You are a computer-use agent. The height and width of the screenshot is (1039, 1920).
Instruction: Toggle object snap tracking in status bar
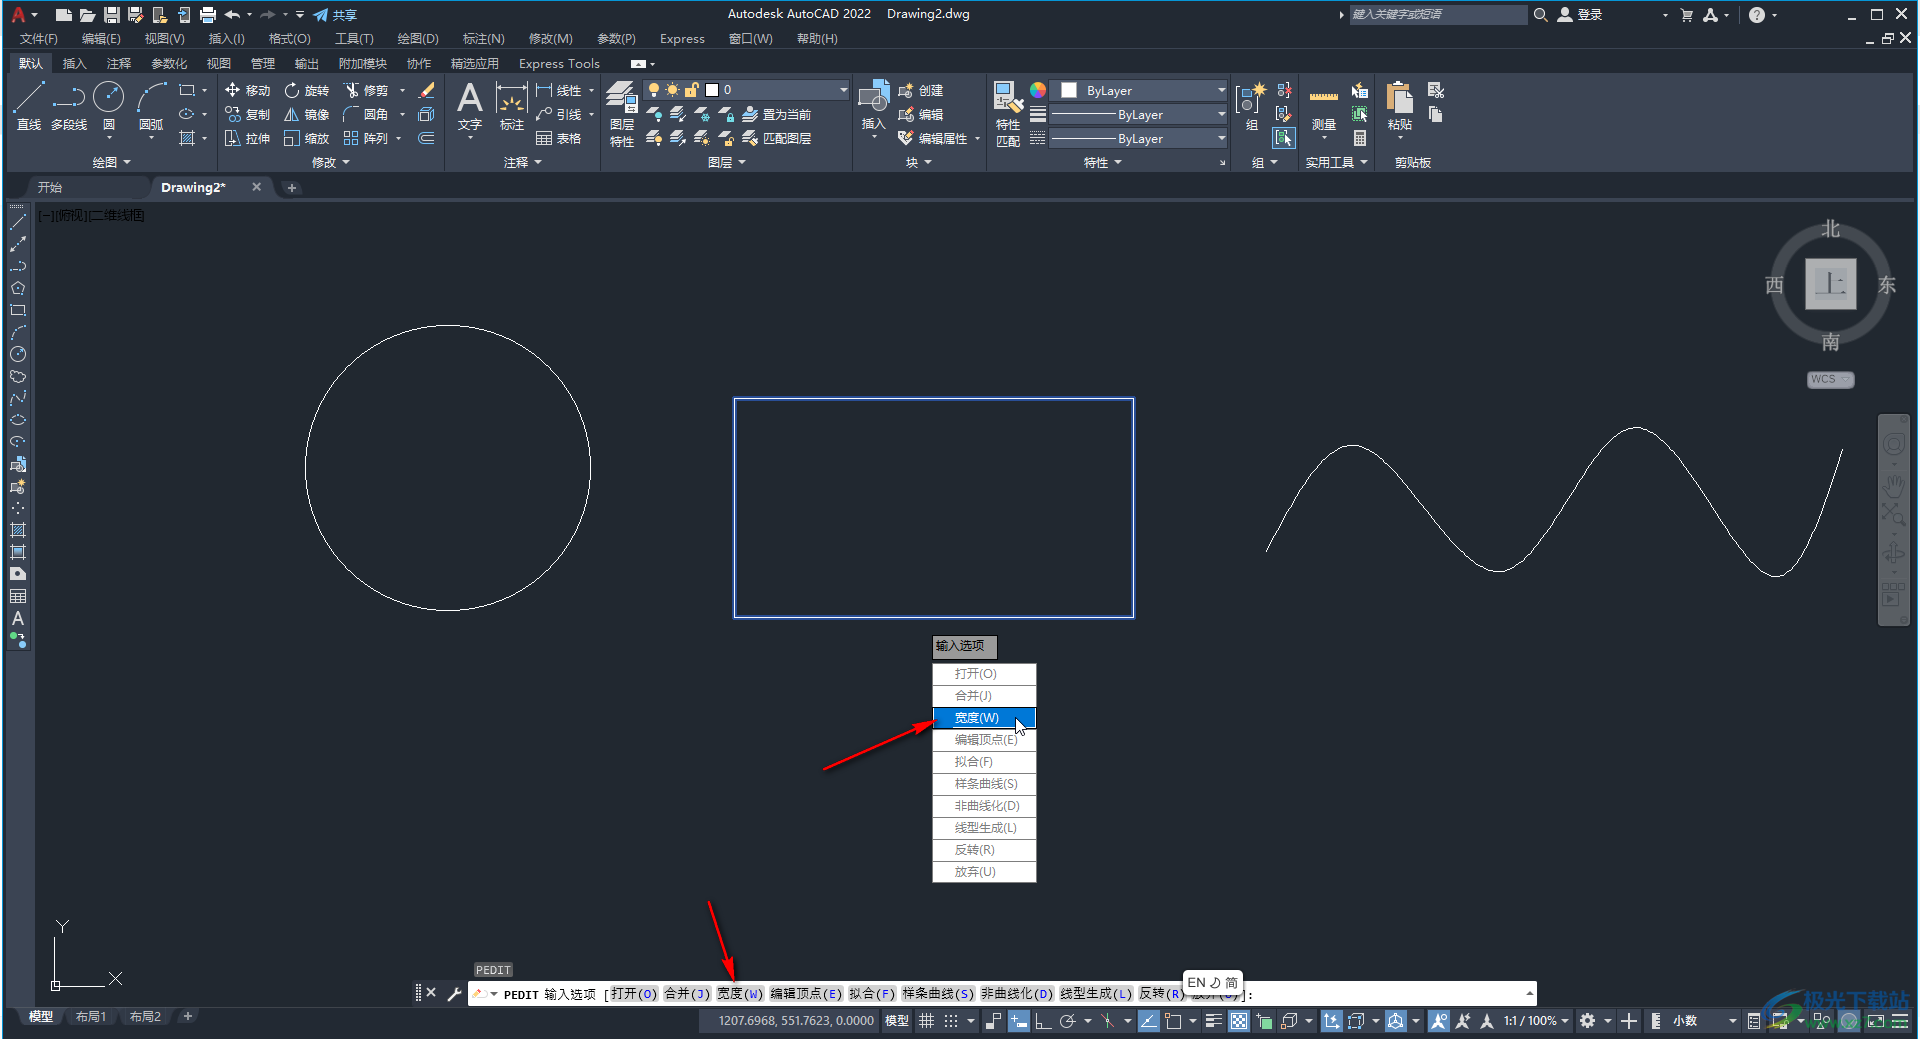1148,1021
